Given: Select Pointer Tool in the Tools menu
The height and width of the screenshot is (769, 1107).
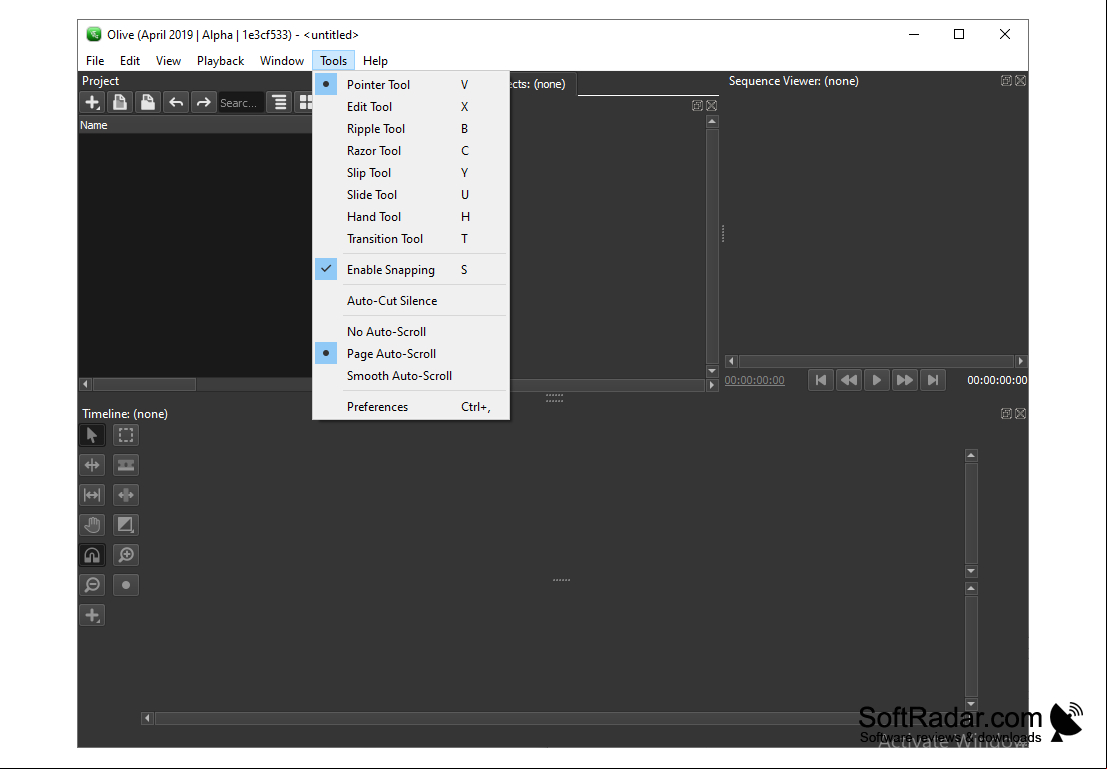Looking at the screenshot, I should 410,85.
